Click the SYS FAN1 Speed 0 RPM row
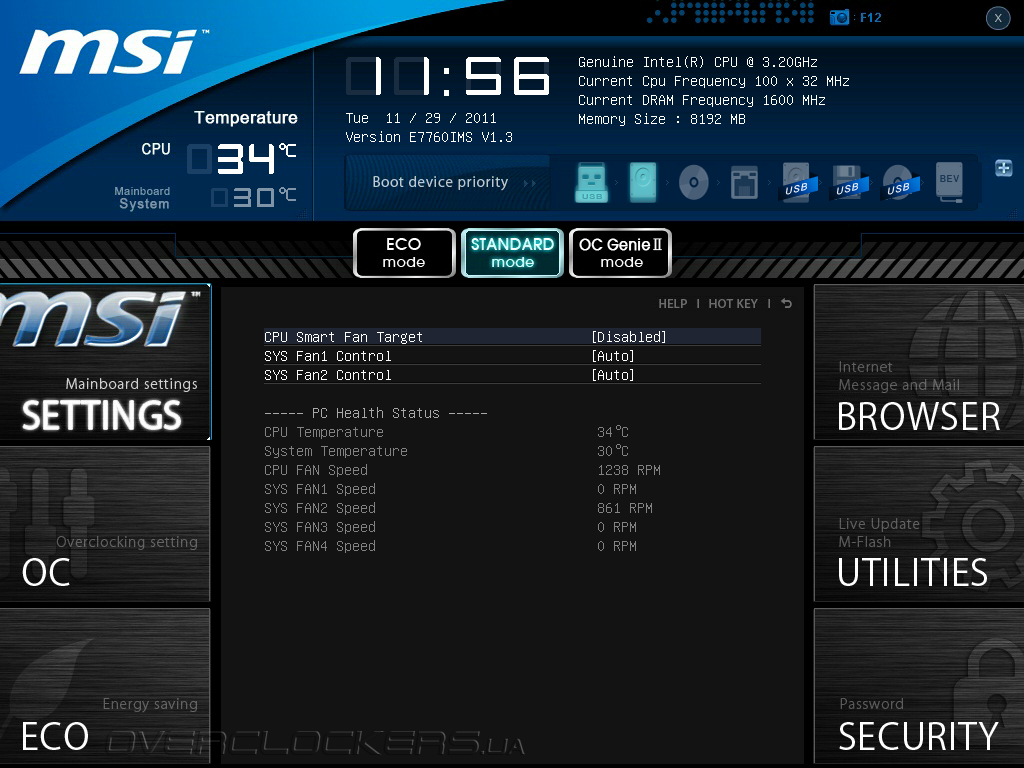 pos(451,489)
